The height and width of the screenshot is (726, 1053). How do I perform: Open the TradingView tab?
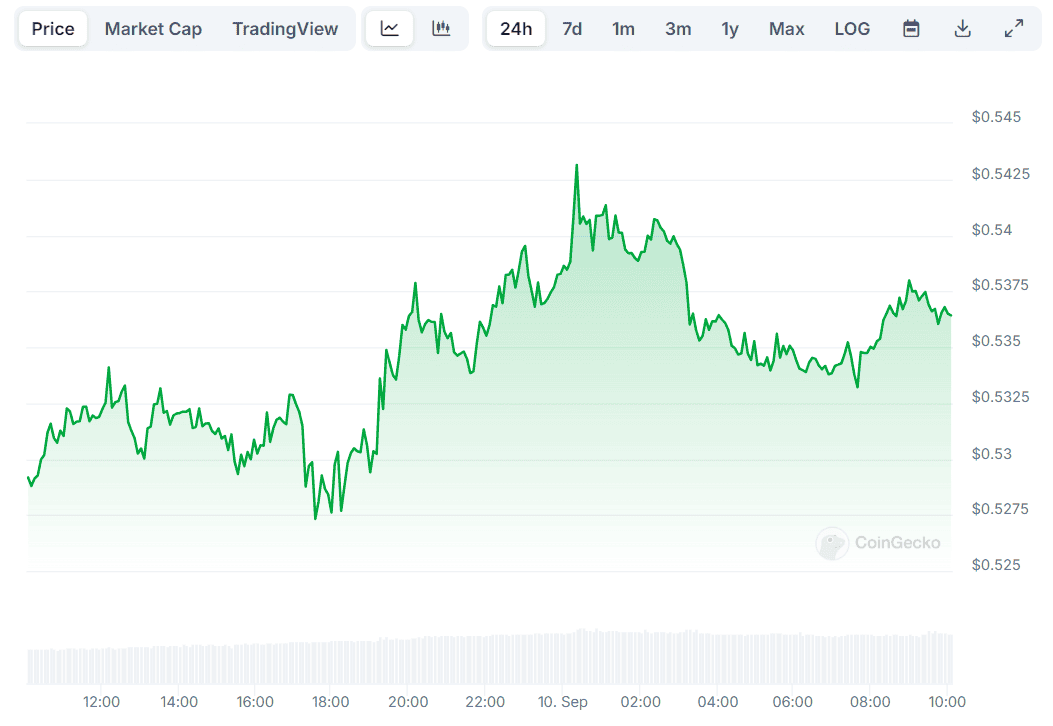click(285, 29)
